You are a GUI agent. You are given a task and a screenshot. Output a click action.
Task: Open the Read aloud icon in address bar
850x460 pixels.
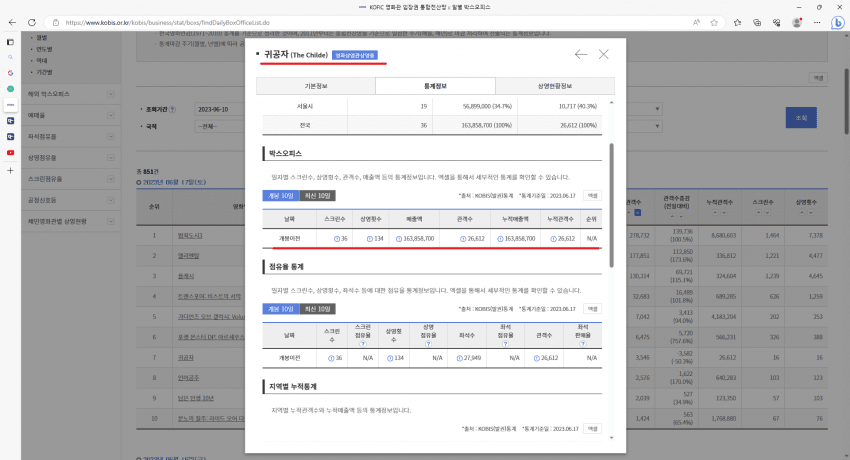coord(696,22)
